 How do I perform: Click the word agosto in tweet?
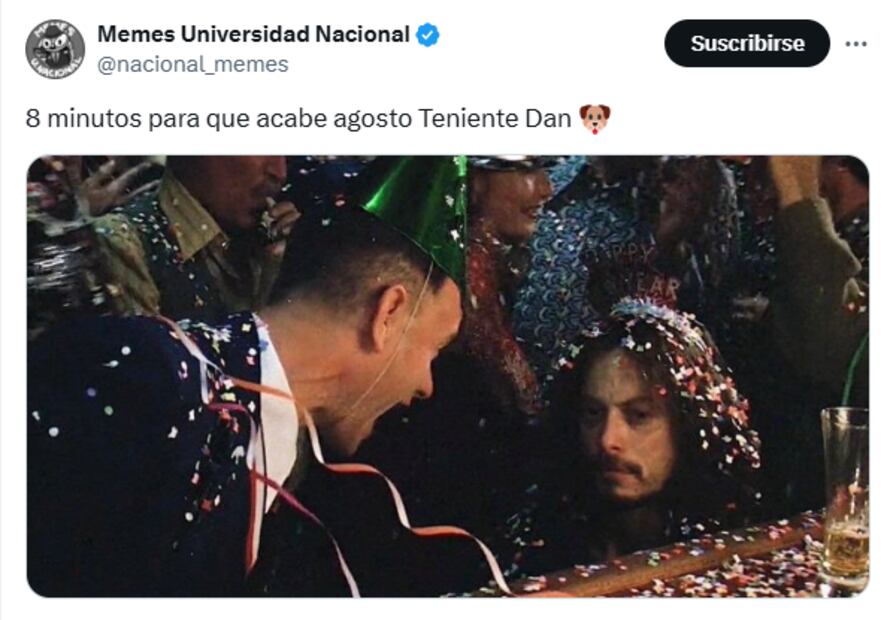point(372,120)
